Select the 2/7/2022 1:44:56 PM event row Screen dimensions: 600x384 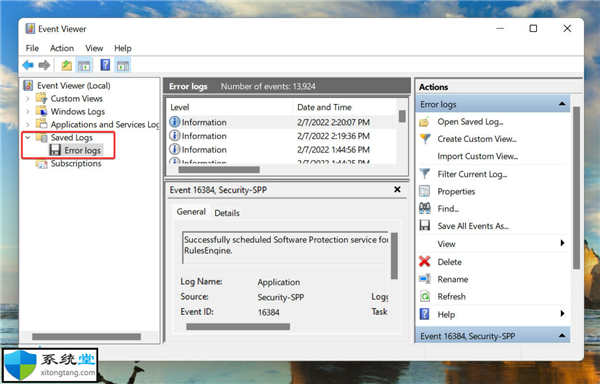click(282, 150)
